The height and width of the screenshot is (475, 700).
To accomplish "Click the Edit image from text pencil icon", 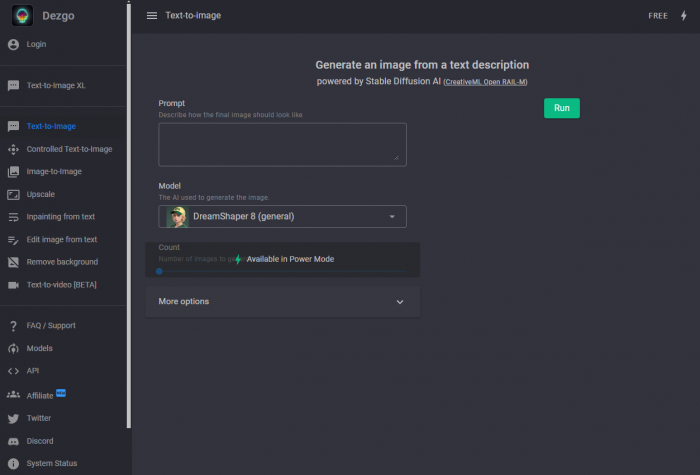I will tap(13, 240).
